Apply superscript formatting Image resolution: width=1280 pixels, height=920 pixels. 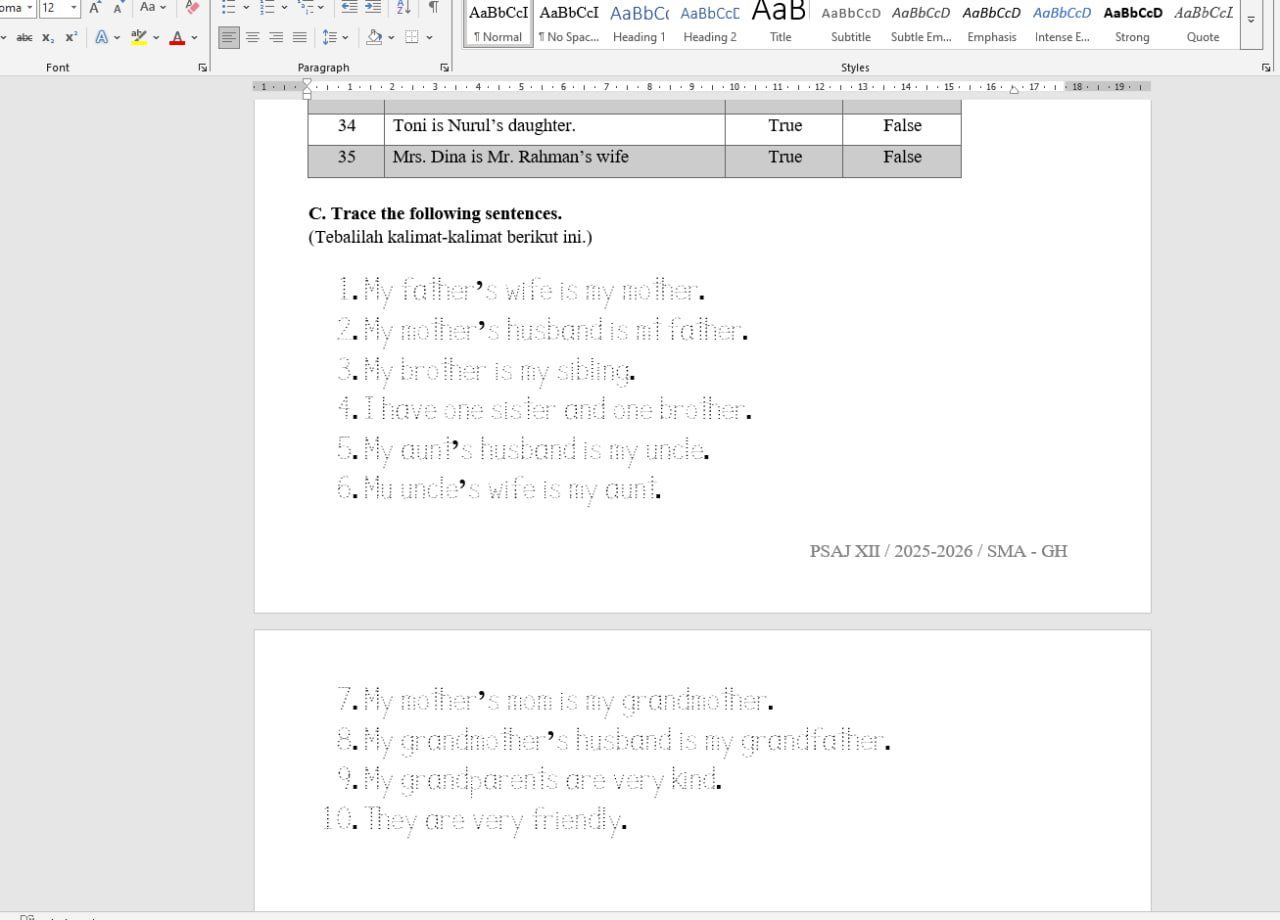point(71,38)
